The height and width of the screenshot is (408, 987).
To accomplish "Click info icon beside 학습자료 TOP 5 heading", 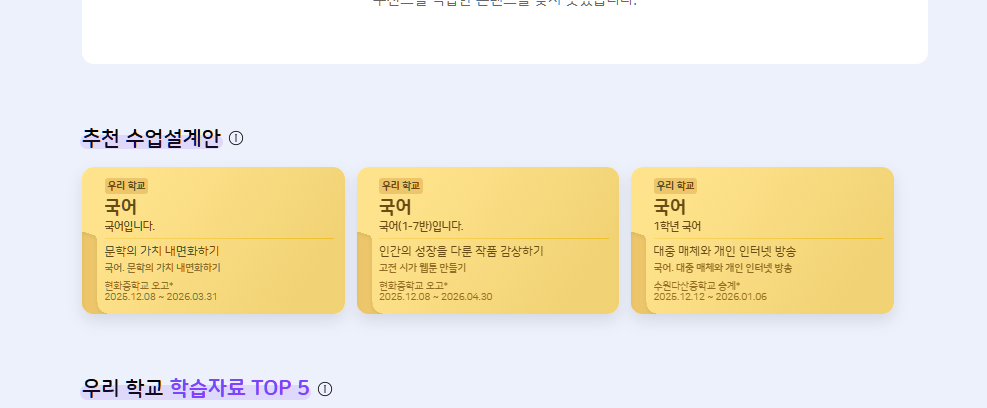I will click(325, 388).
